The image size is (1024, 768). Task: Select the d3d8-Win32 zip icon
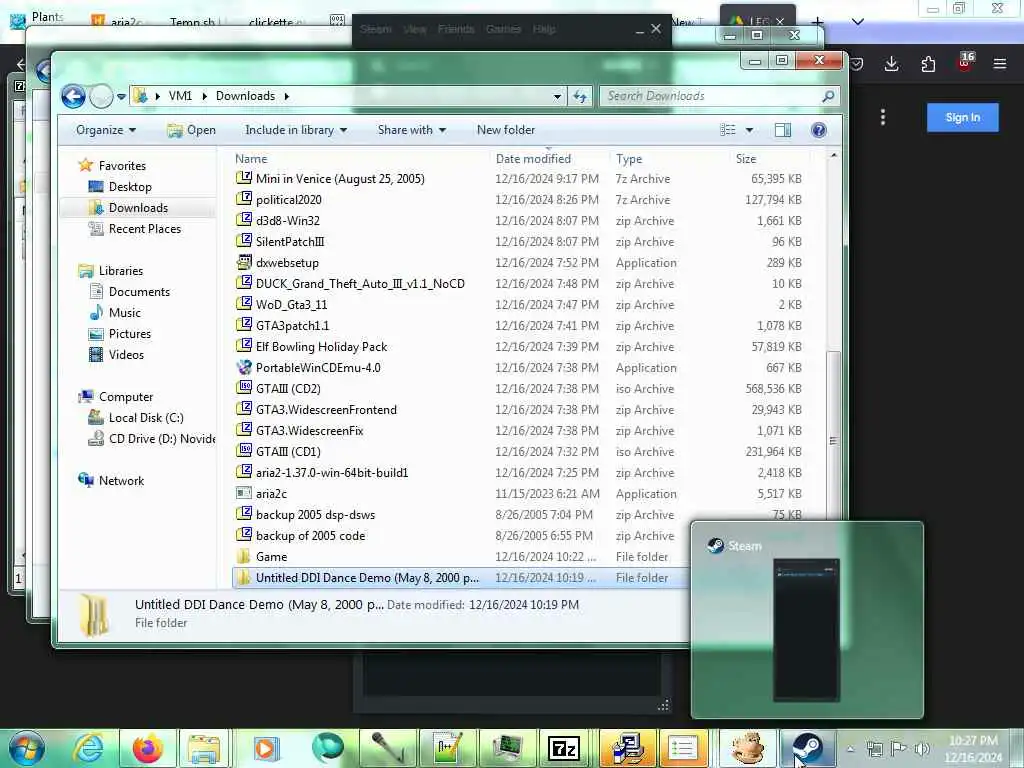244,219
